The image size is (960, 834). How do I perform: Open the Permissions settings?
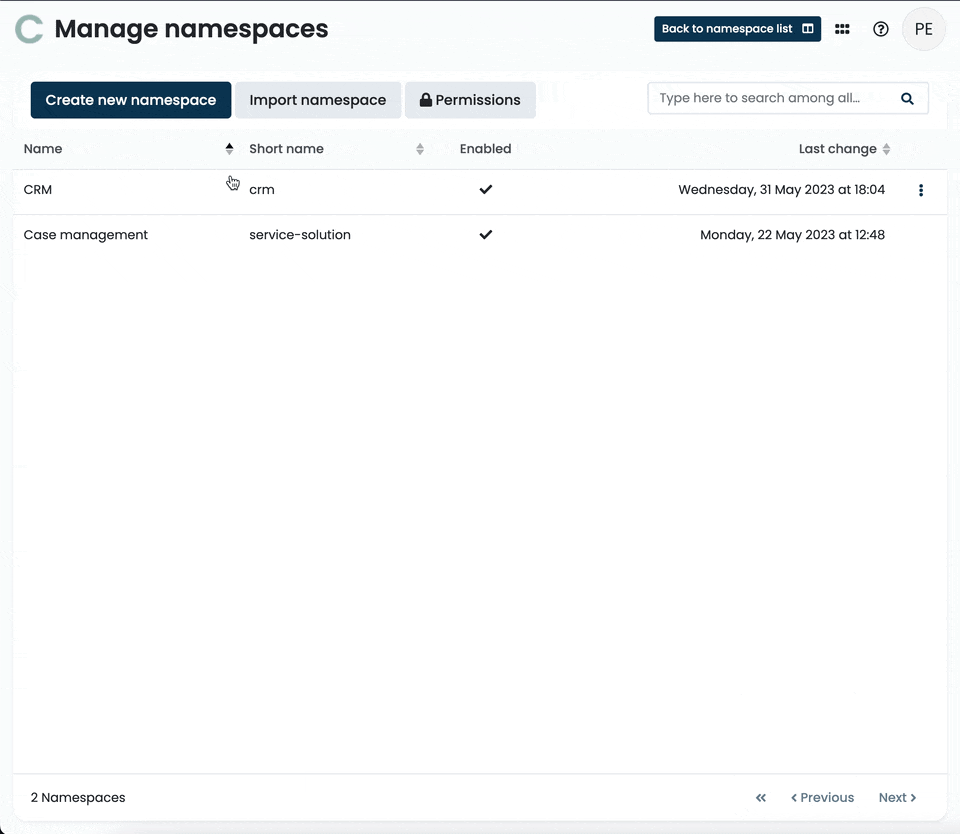[x=470, y=100]
